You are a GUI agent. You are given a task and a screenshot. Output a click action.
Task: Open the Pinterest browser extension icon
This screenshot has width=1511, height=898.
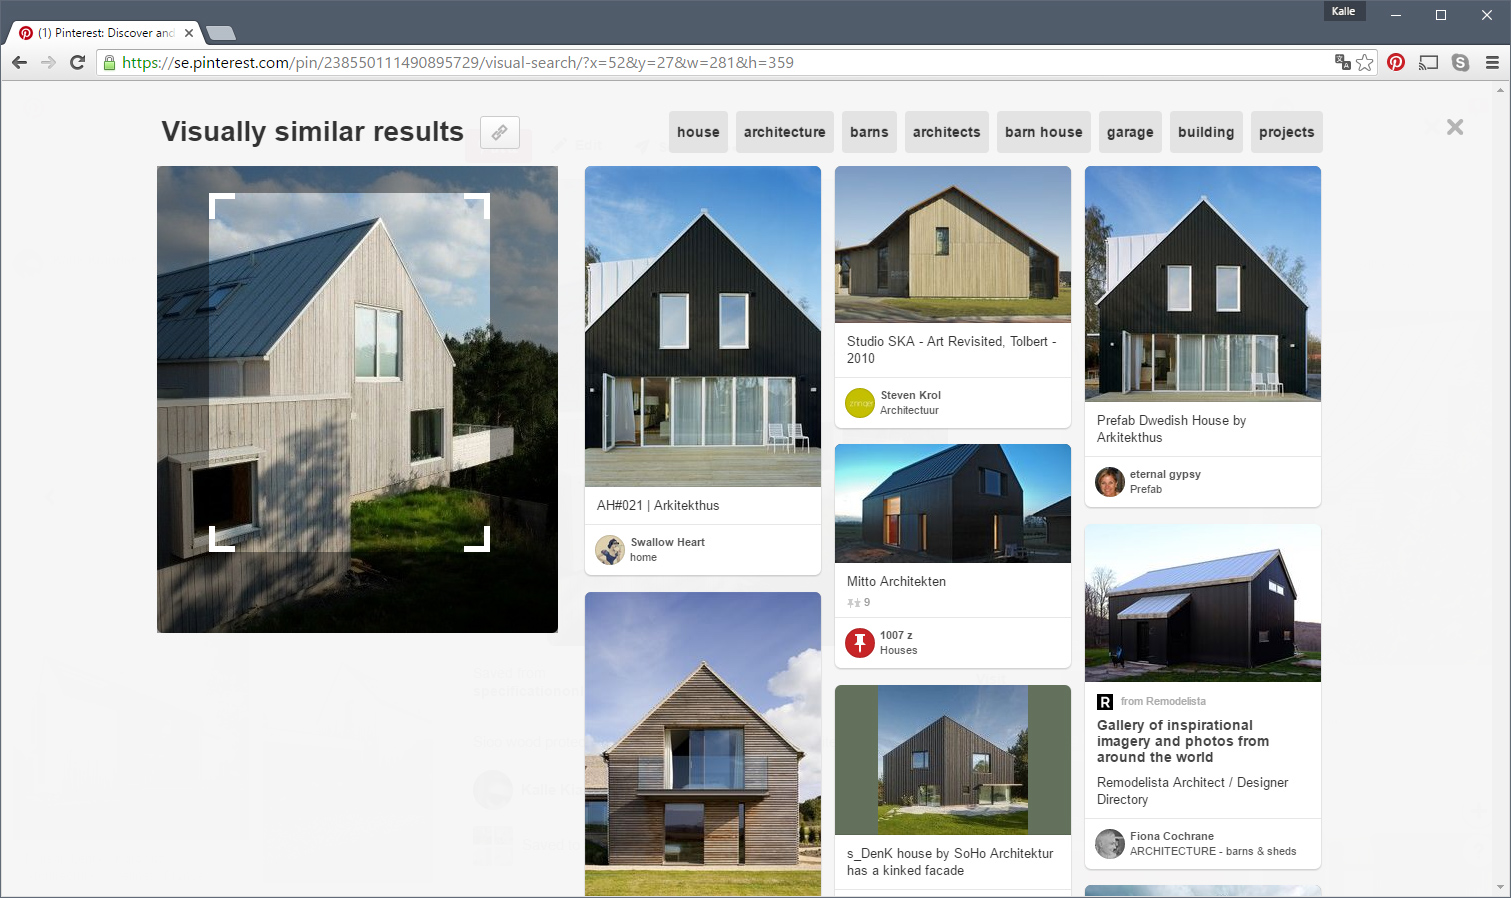pos(1396,62)
